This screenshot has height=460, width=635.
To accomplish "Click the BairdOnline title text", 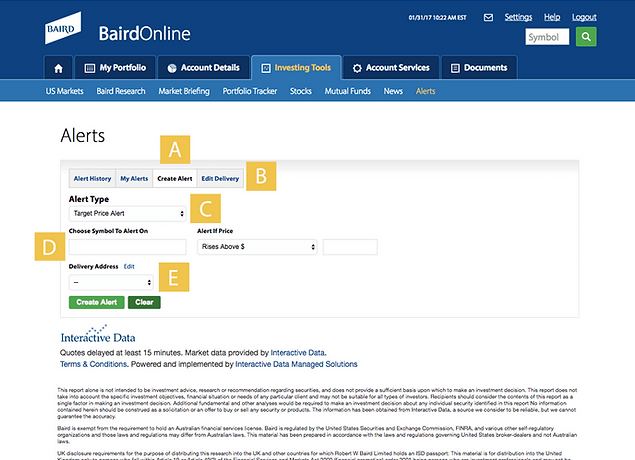I will point(145,34).
